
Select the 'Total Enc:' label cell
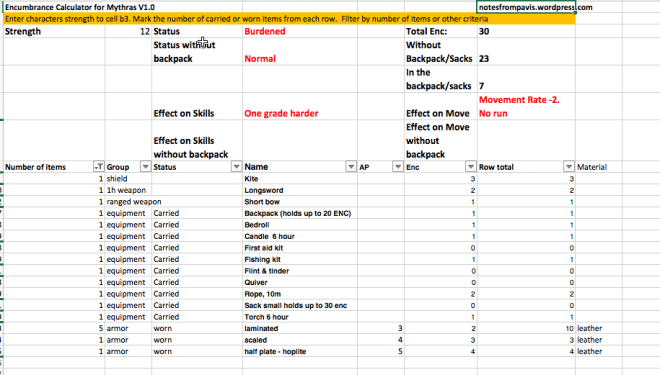(441, 32)
